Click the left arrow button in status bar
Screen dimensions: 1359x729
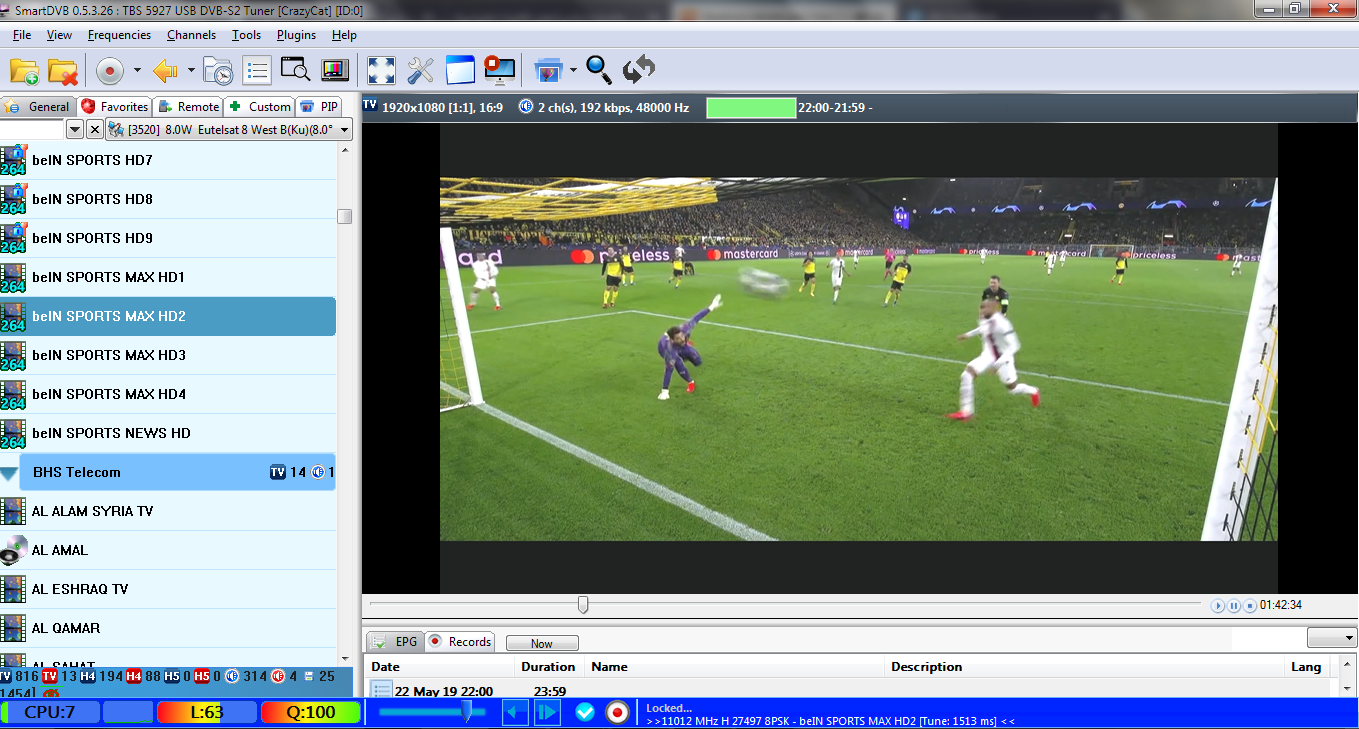tap(515, 712)
